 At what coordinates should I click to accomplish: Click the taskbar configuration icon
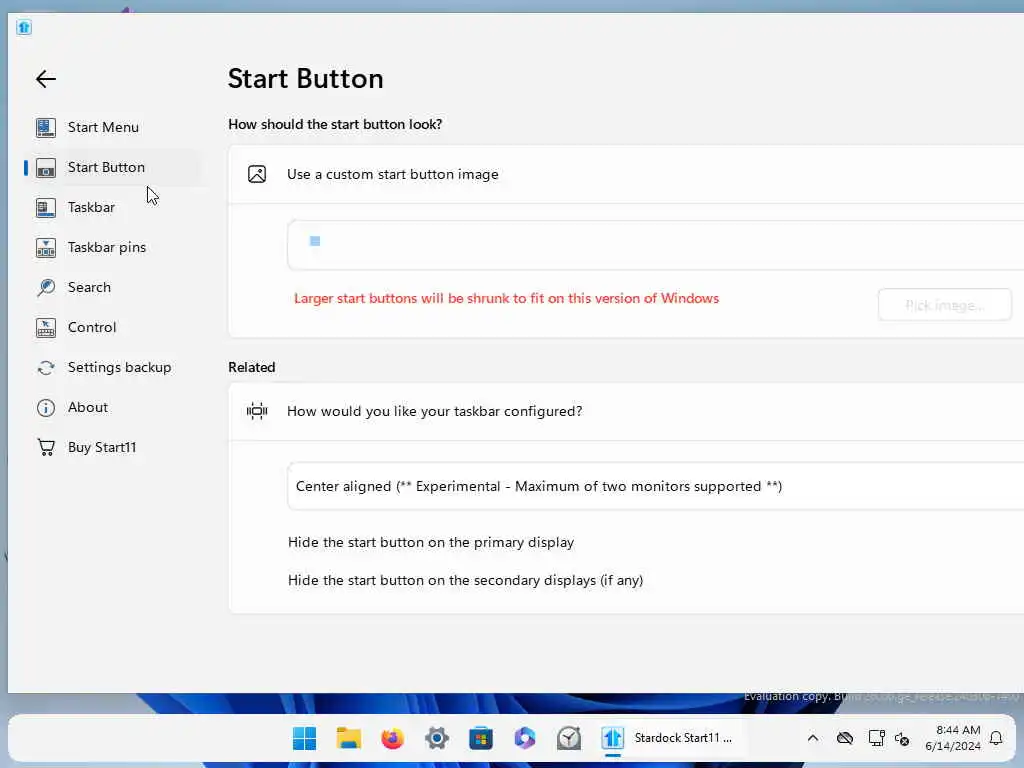point(257,411)
